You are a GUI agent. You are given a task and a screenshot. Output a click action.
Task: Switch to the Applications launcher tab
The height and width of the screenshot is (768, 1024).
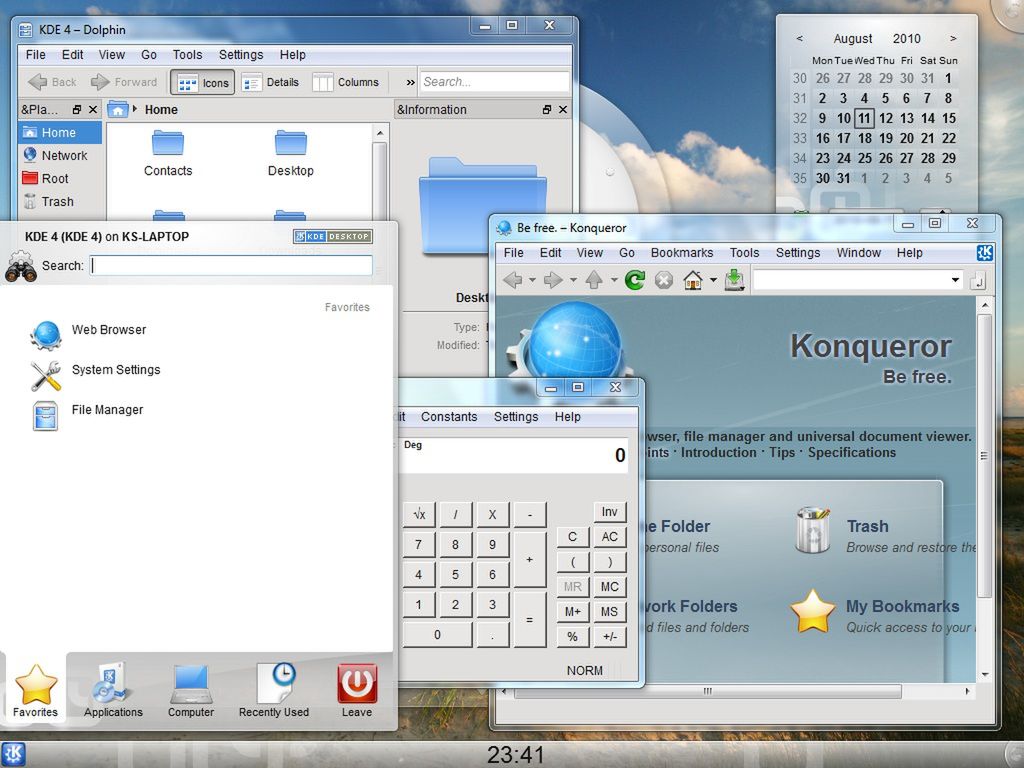click(x=113, y=692)
